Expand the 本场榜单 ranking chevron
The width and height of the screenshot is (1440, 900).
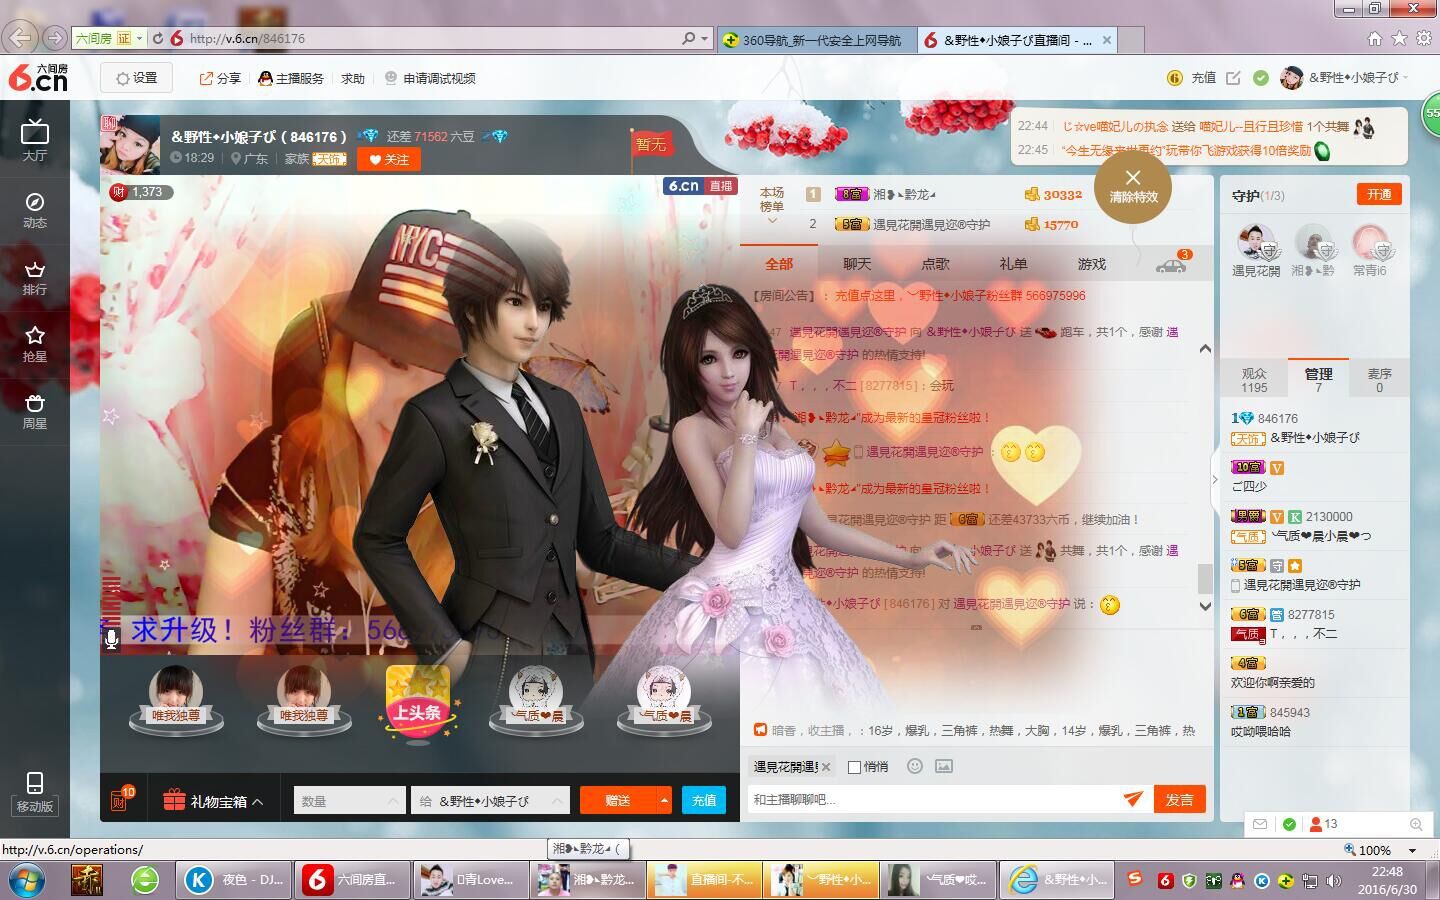772,221
